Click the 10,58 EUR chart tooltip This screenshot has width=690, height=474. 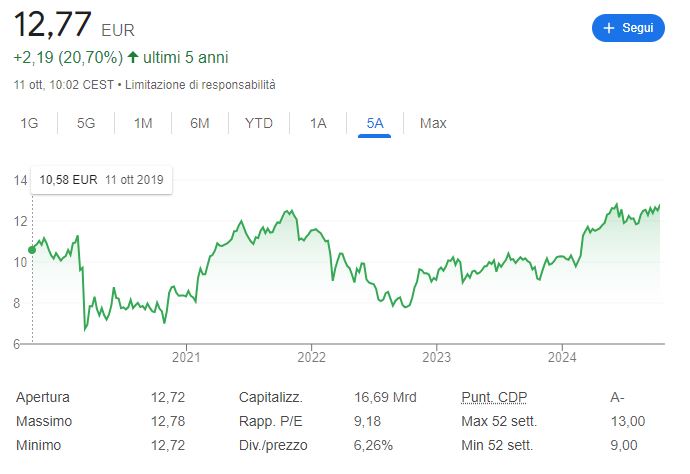coord(100,180)
